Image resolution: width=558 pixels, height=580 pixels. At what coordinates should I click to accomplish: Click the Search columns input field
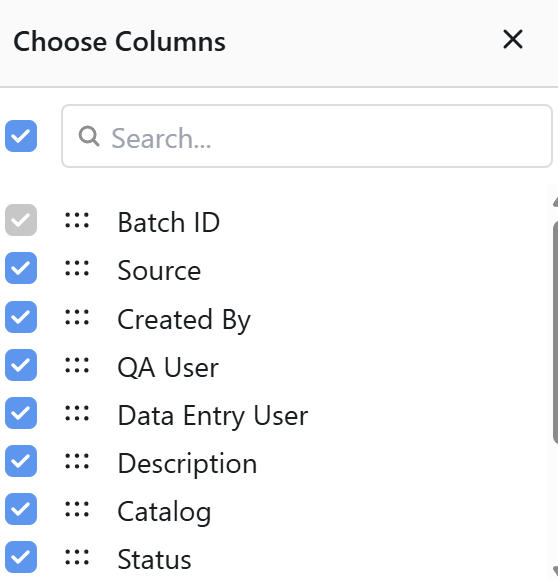click(307, 136)
